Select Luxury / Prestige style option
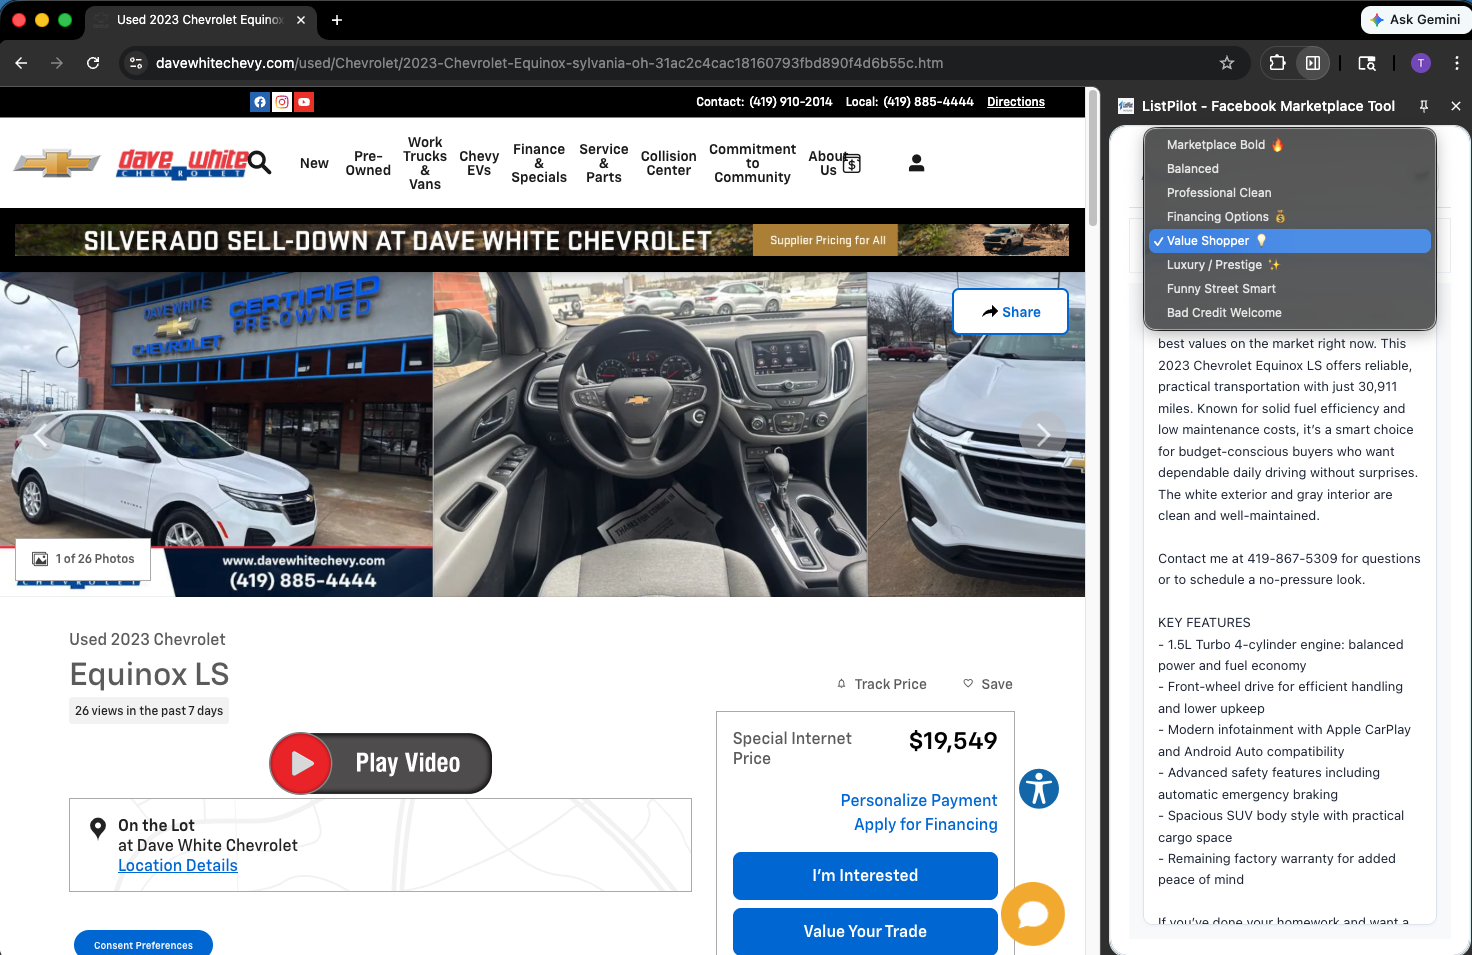Image resolution: width=1472 pixels, height=955 pixels. click(x=1290, y=265)
